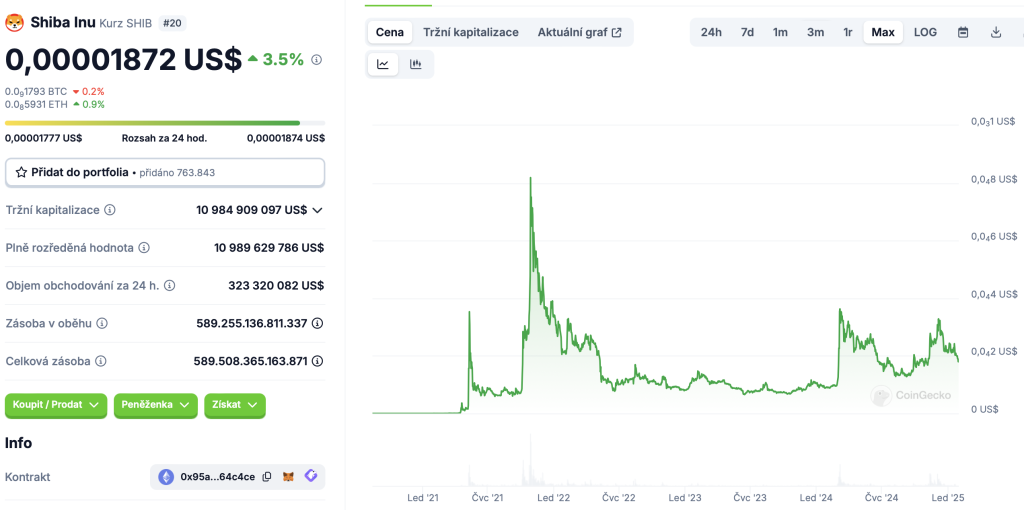Select the Tržní kapitalizace chart tab
This screenshot has width=1024, height=510.
pos(471,32)
